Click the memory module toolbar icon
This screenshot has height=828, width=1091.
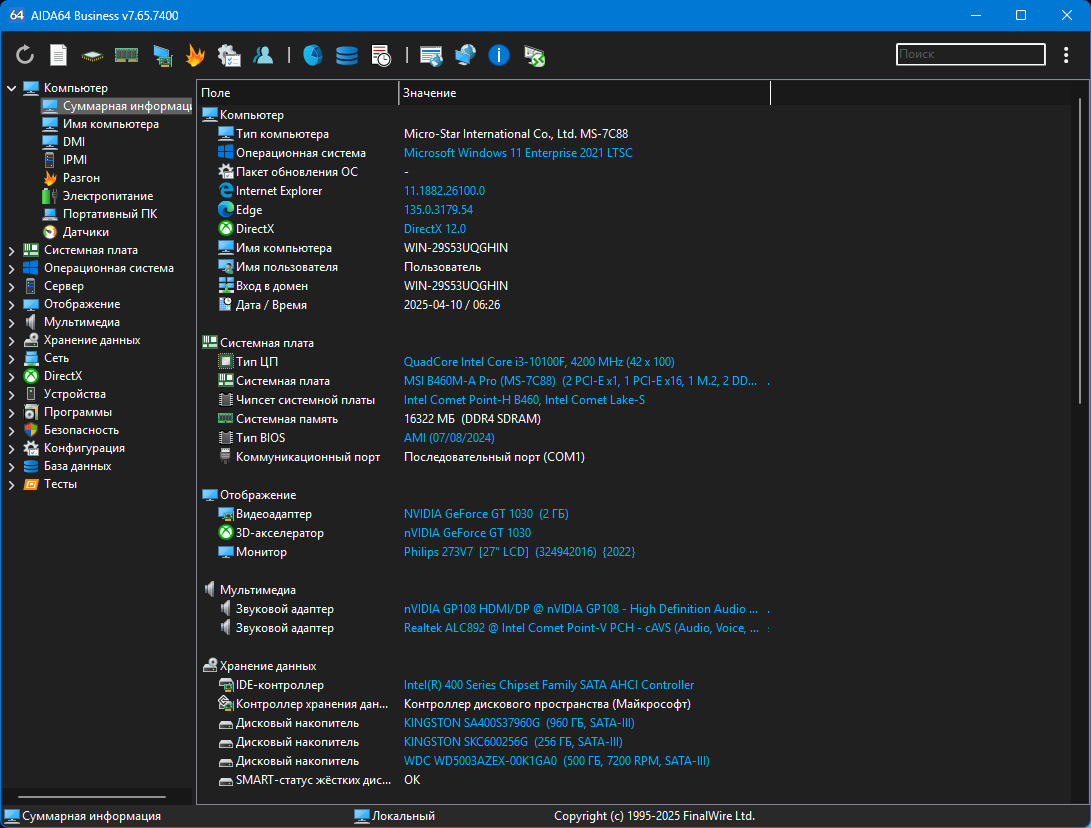tap(126, 54)
